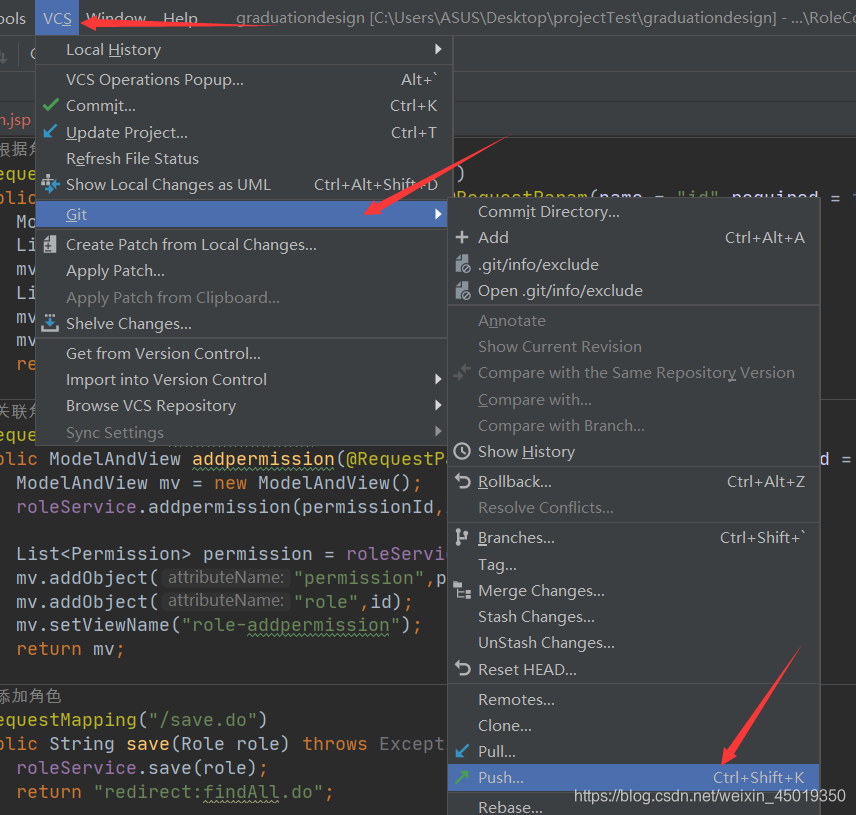Image resolution: width=856 pixels, height=815 pixels.
Task: Click the Ctrl+K shortcut text
Action: pos(413,105)
